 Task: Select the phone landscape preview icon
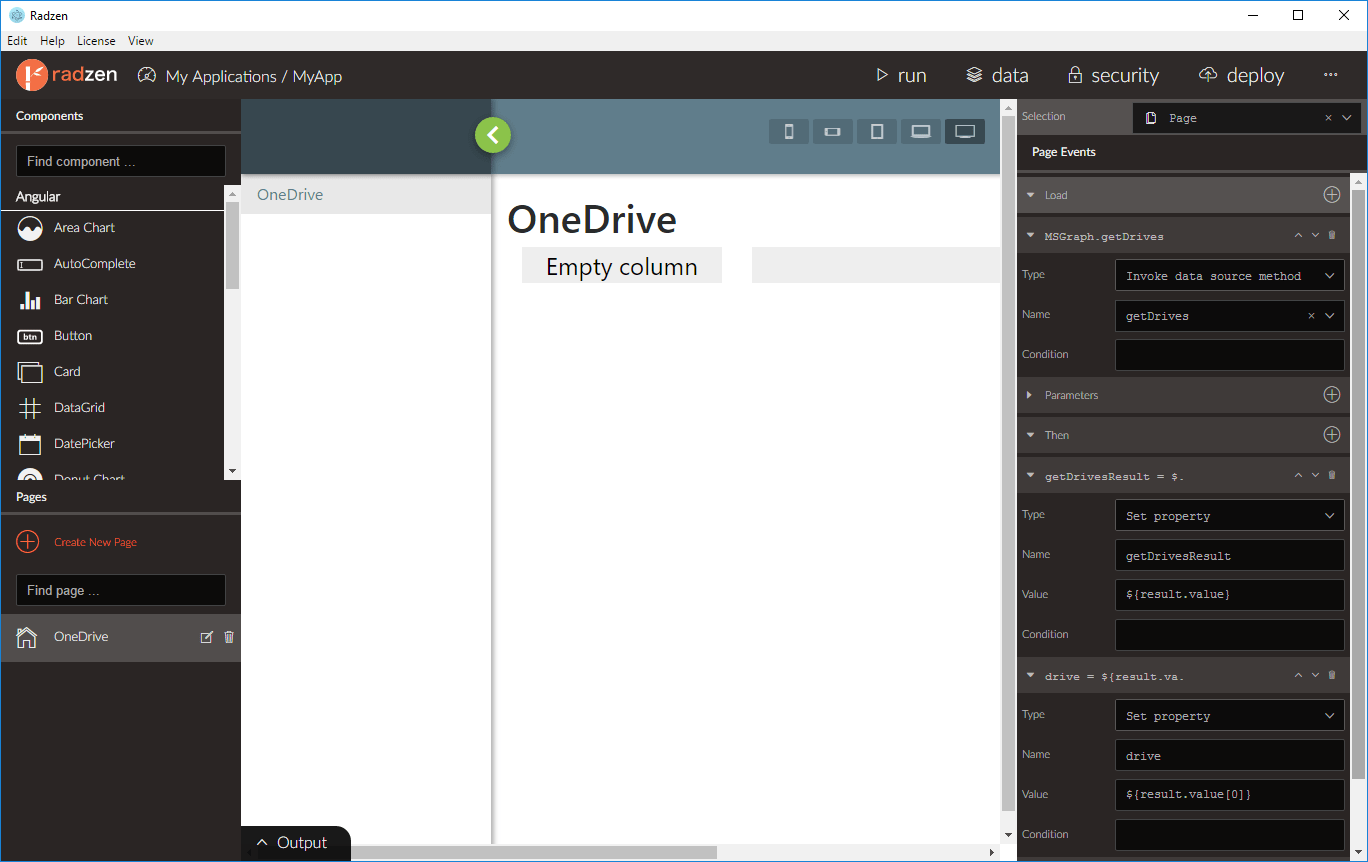833,131
